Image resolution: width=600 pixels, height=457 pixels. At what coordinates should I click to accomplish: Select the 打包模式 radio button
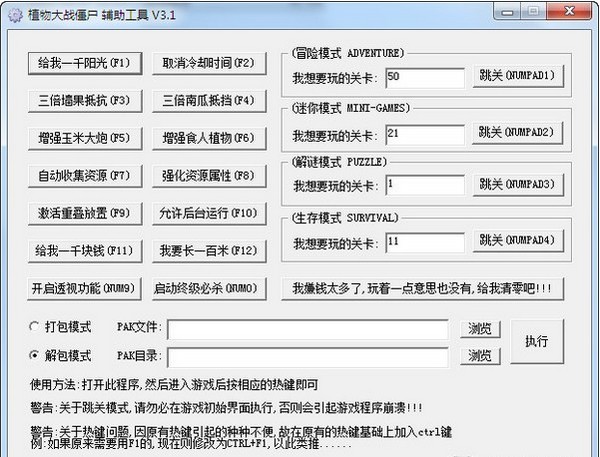point(36,327)
